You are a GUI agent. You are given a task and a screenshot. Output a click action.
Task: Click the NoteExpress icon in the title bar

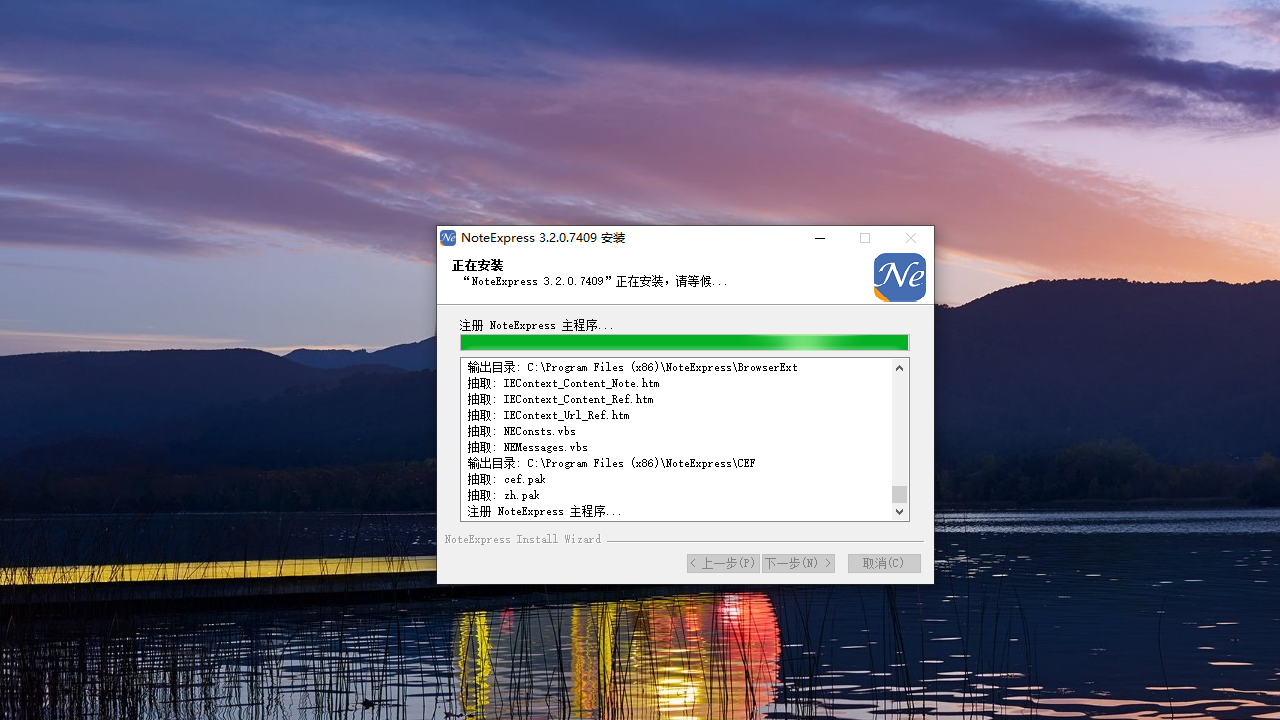coord(448,238)
